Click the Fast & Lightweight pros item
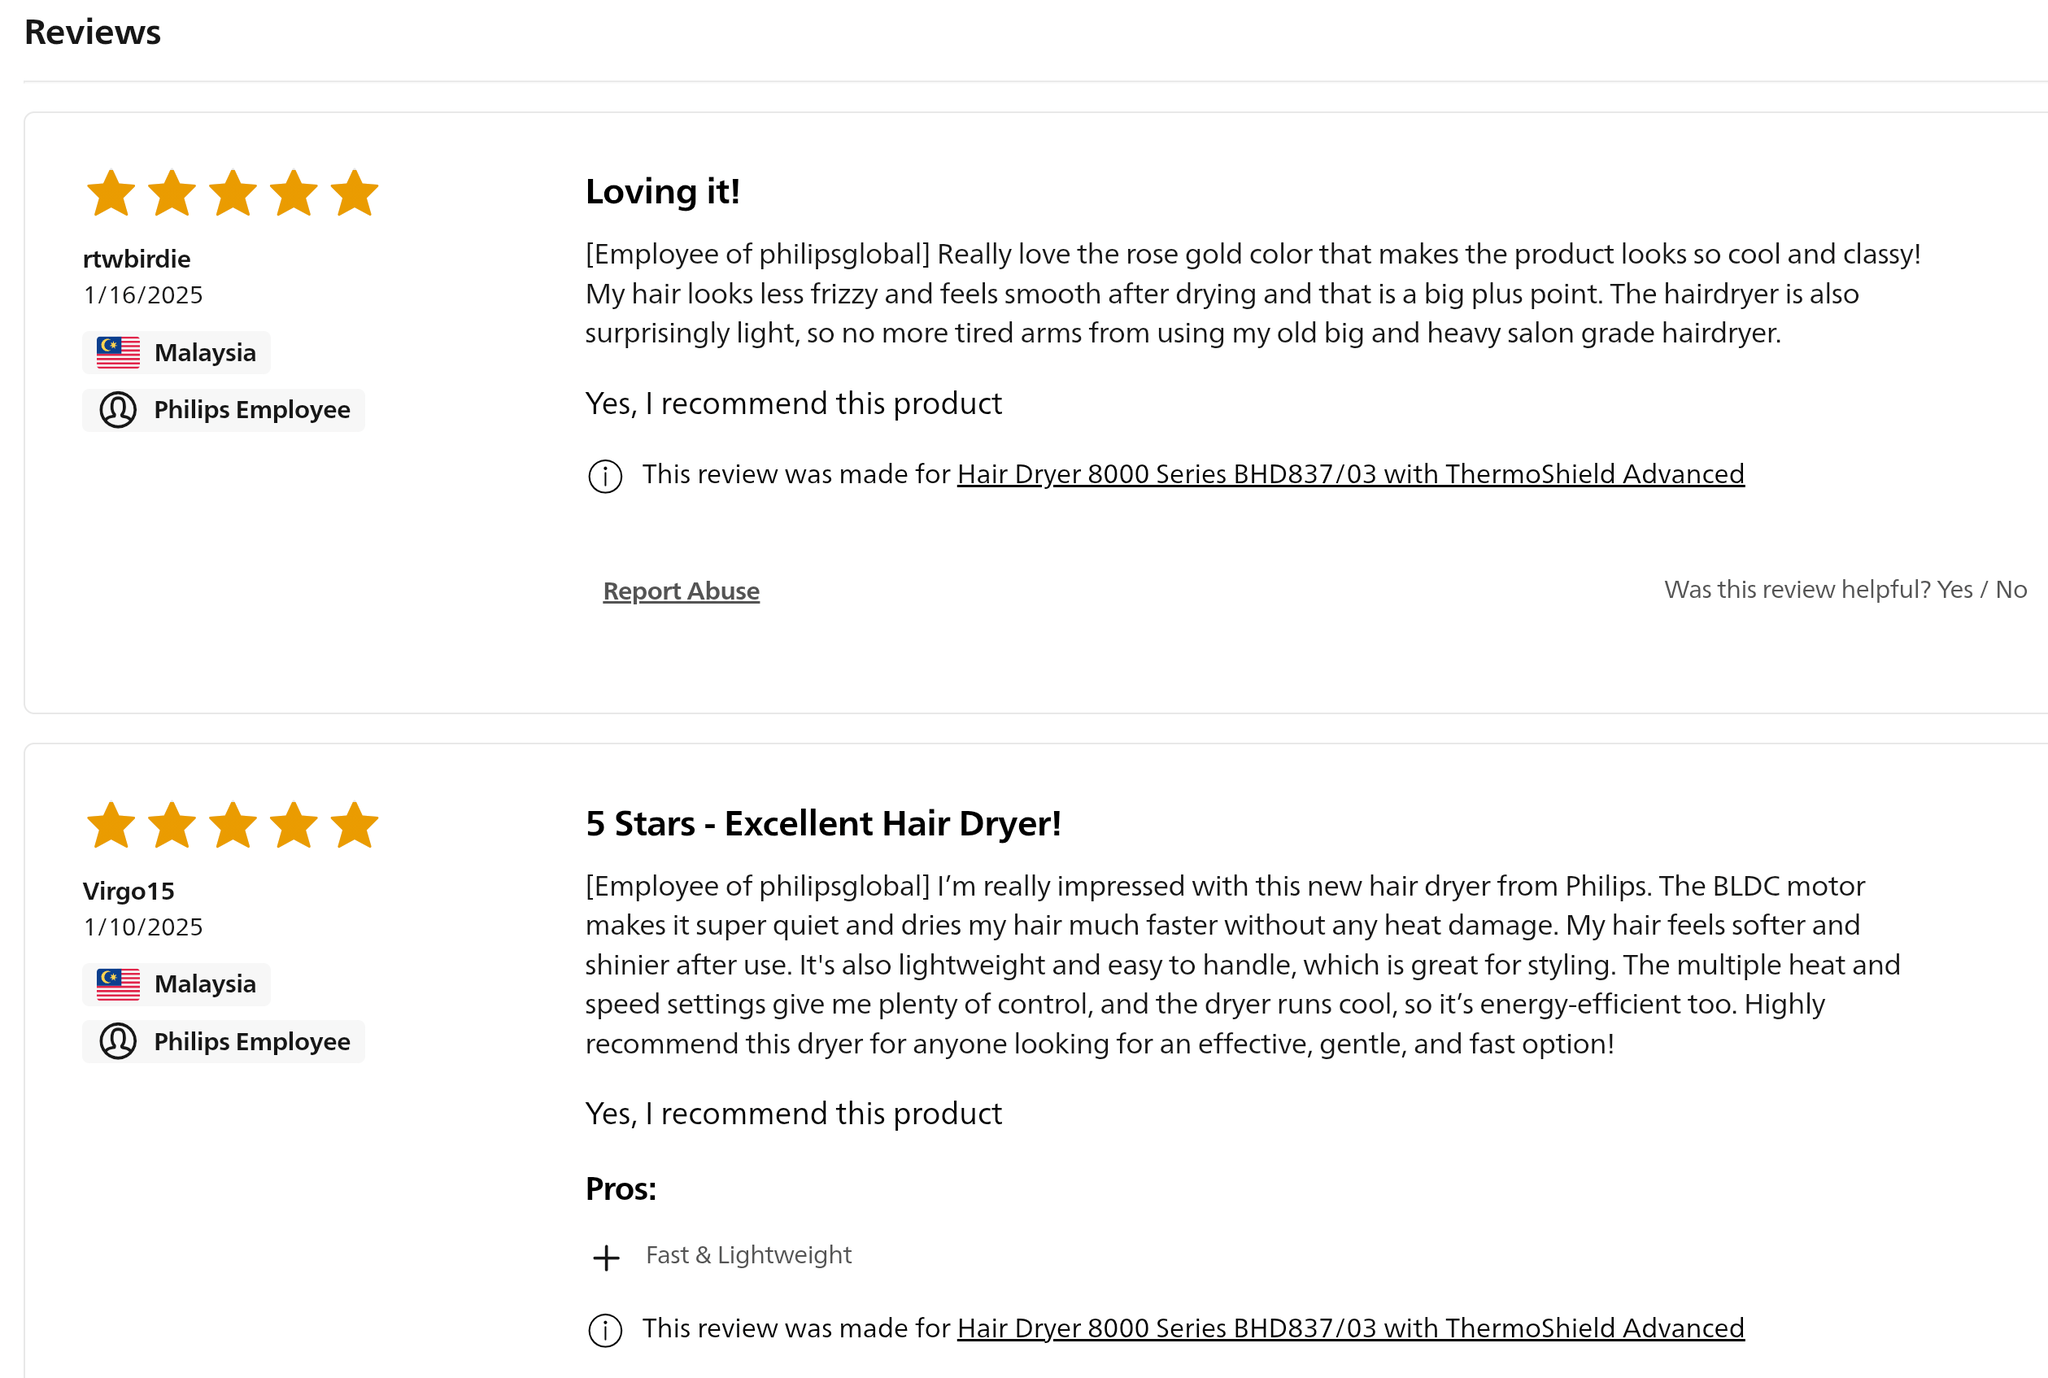Screen dimensions: 2048x1378 tap(748, 1255)
